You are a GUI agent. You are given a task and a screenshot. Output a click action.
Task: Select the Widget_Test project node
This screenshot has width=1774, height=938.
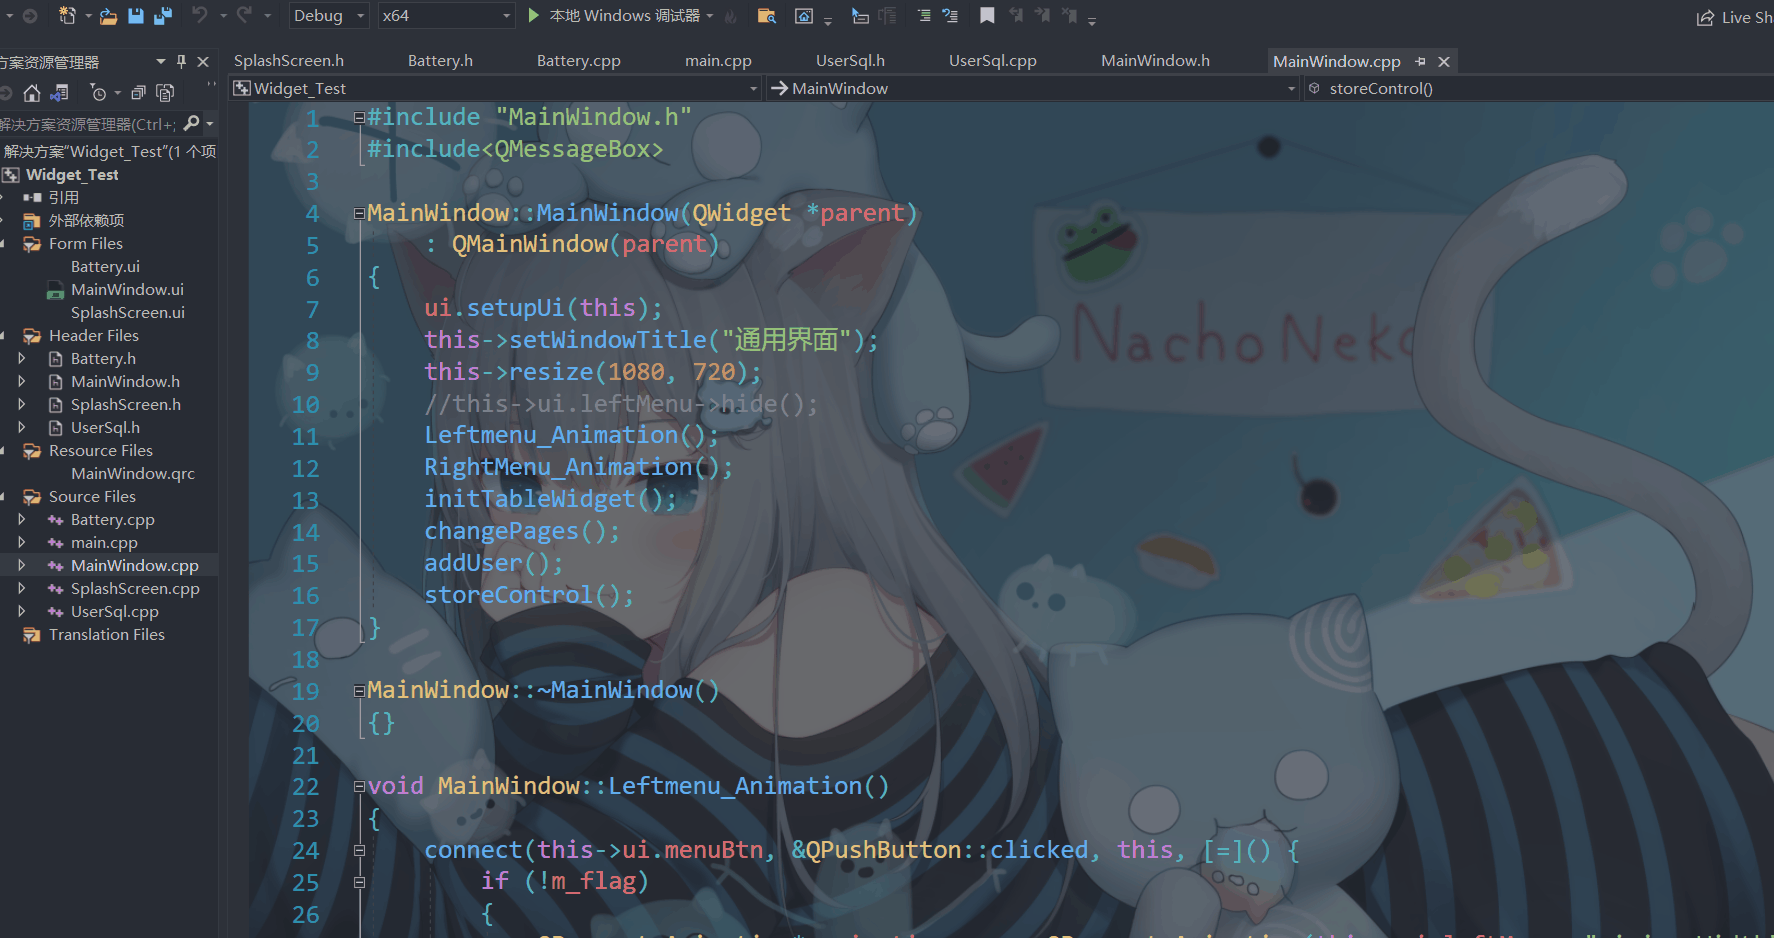click(x=72, y=174)
